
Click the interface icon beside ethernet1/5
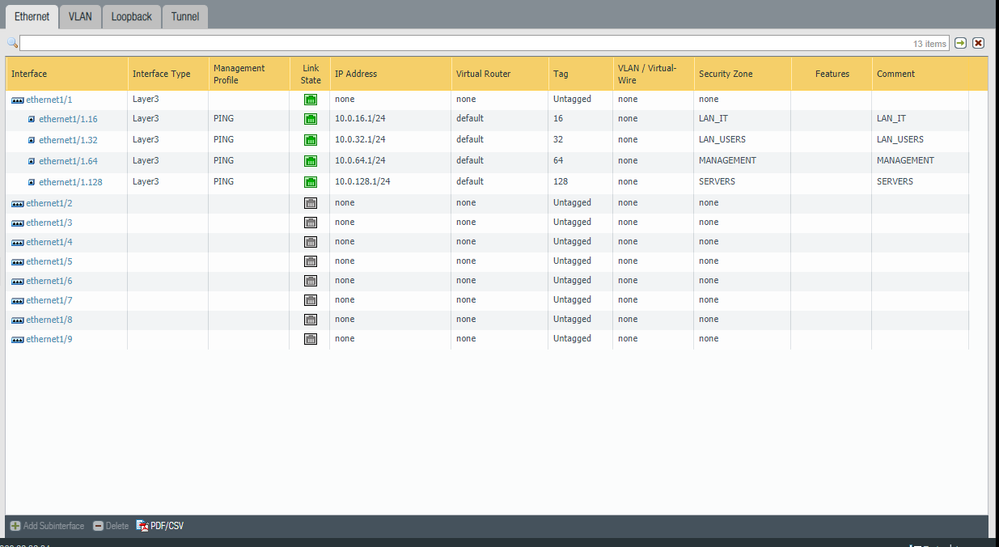(17, 262)
